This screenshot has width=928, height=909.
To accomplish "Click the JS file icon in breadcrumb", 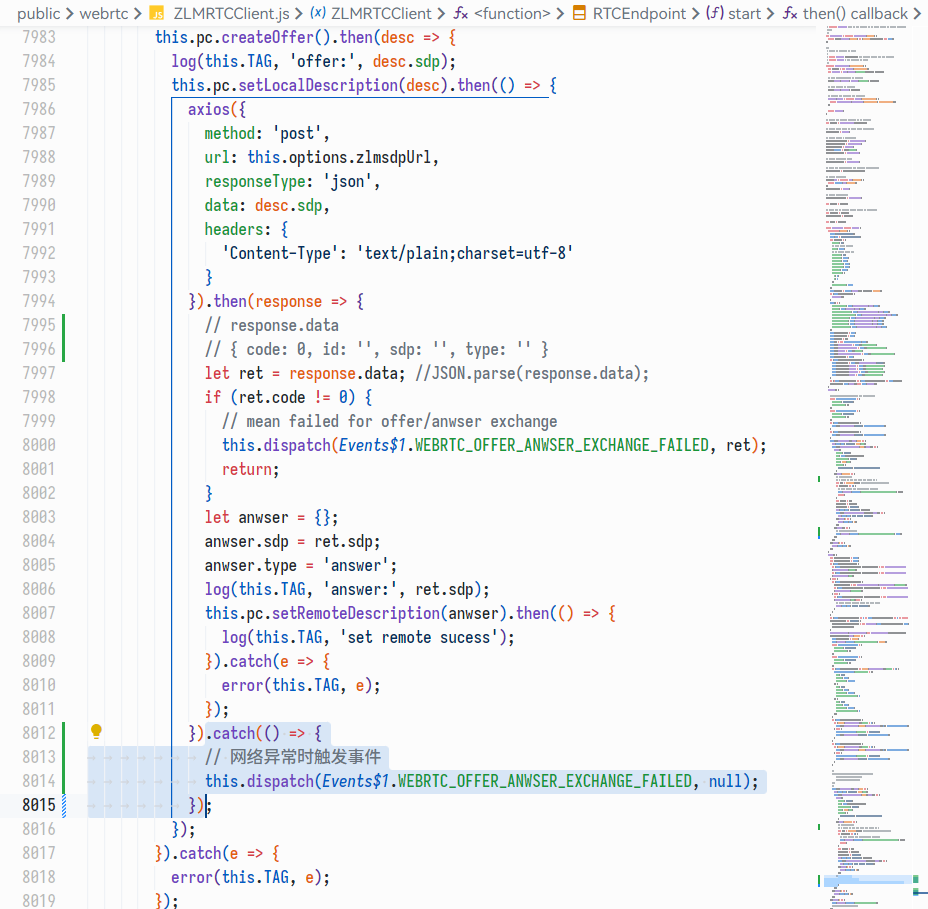I will [x=157, y=13].
